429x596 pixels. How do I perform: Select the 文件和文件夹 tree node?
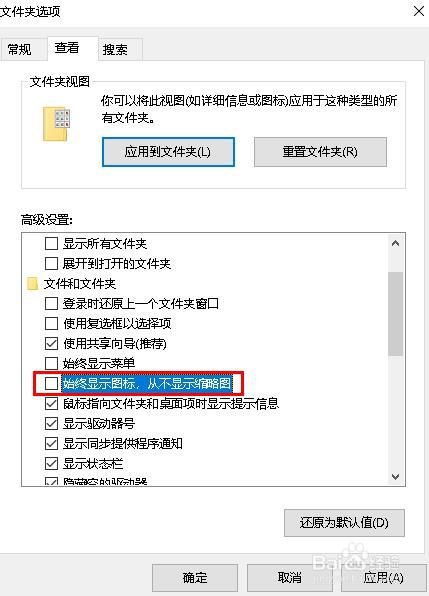click(x=79, y=284)
